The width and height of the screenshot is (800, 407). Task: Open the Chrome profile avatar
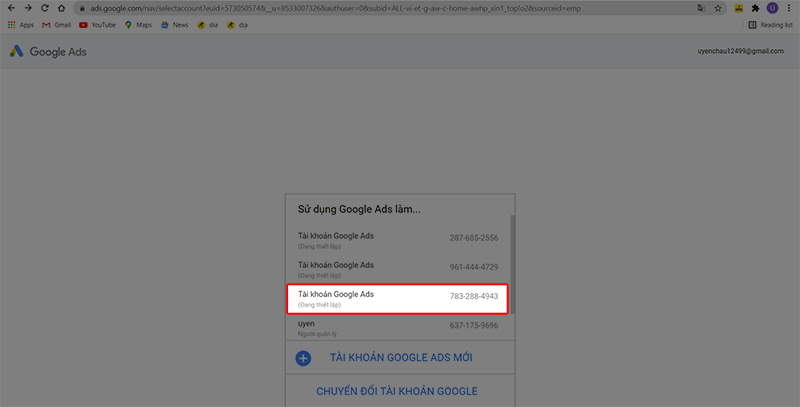pyautogui.click(x=772, y=8)
